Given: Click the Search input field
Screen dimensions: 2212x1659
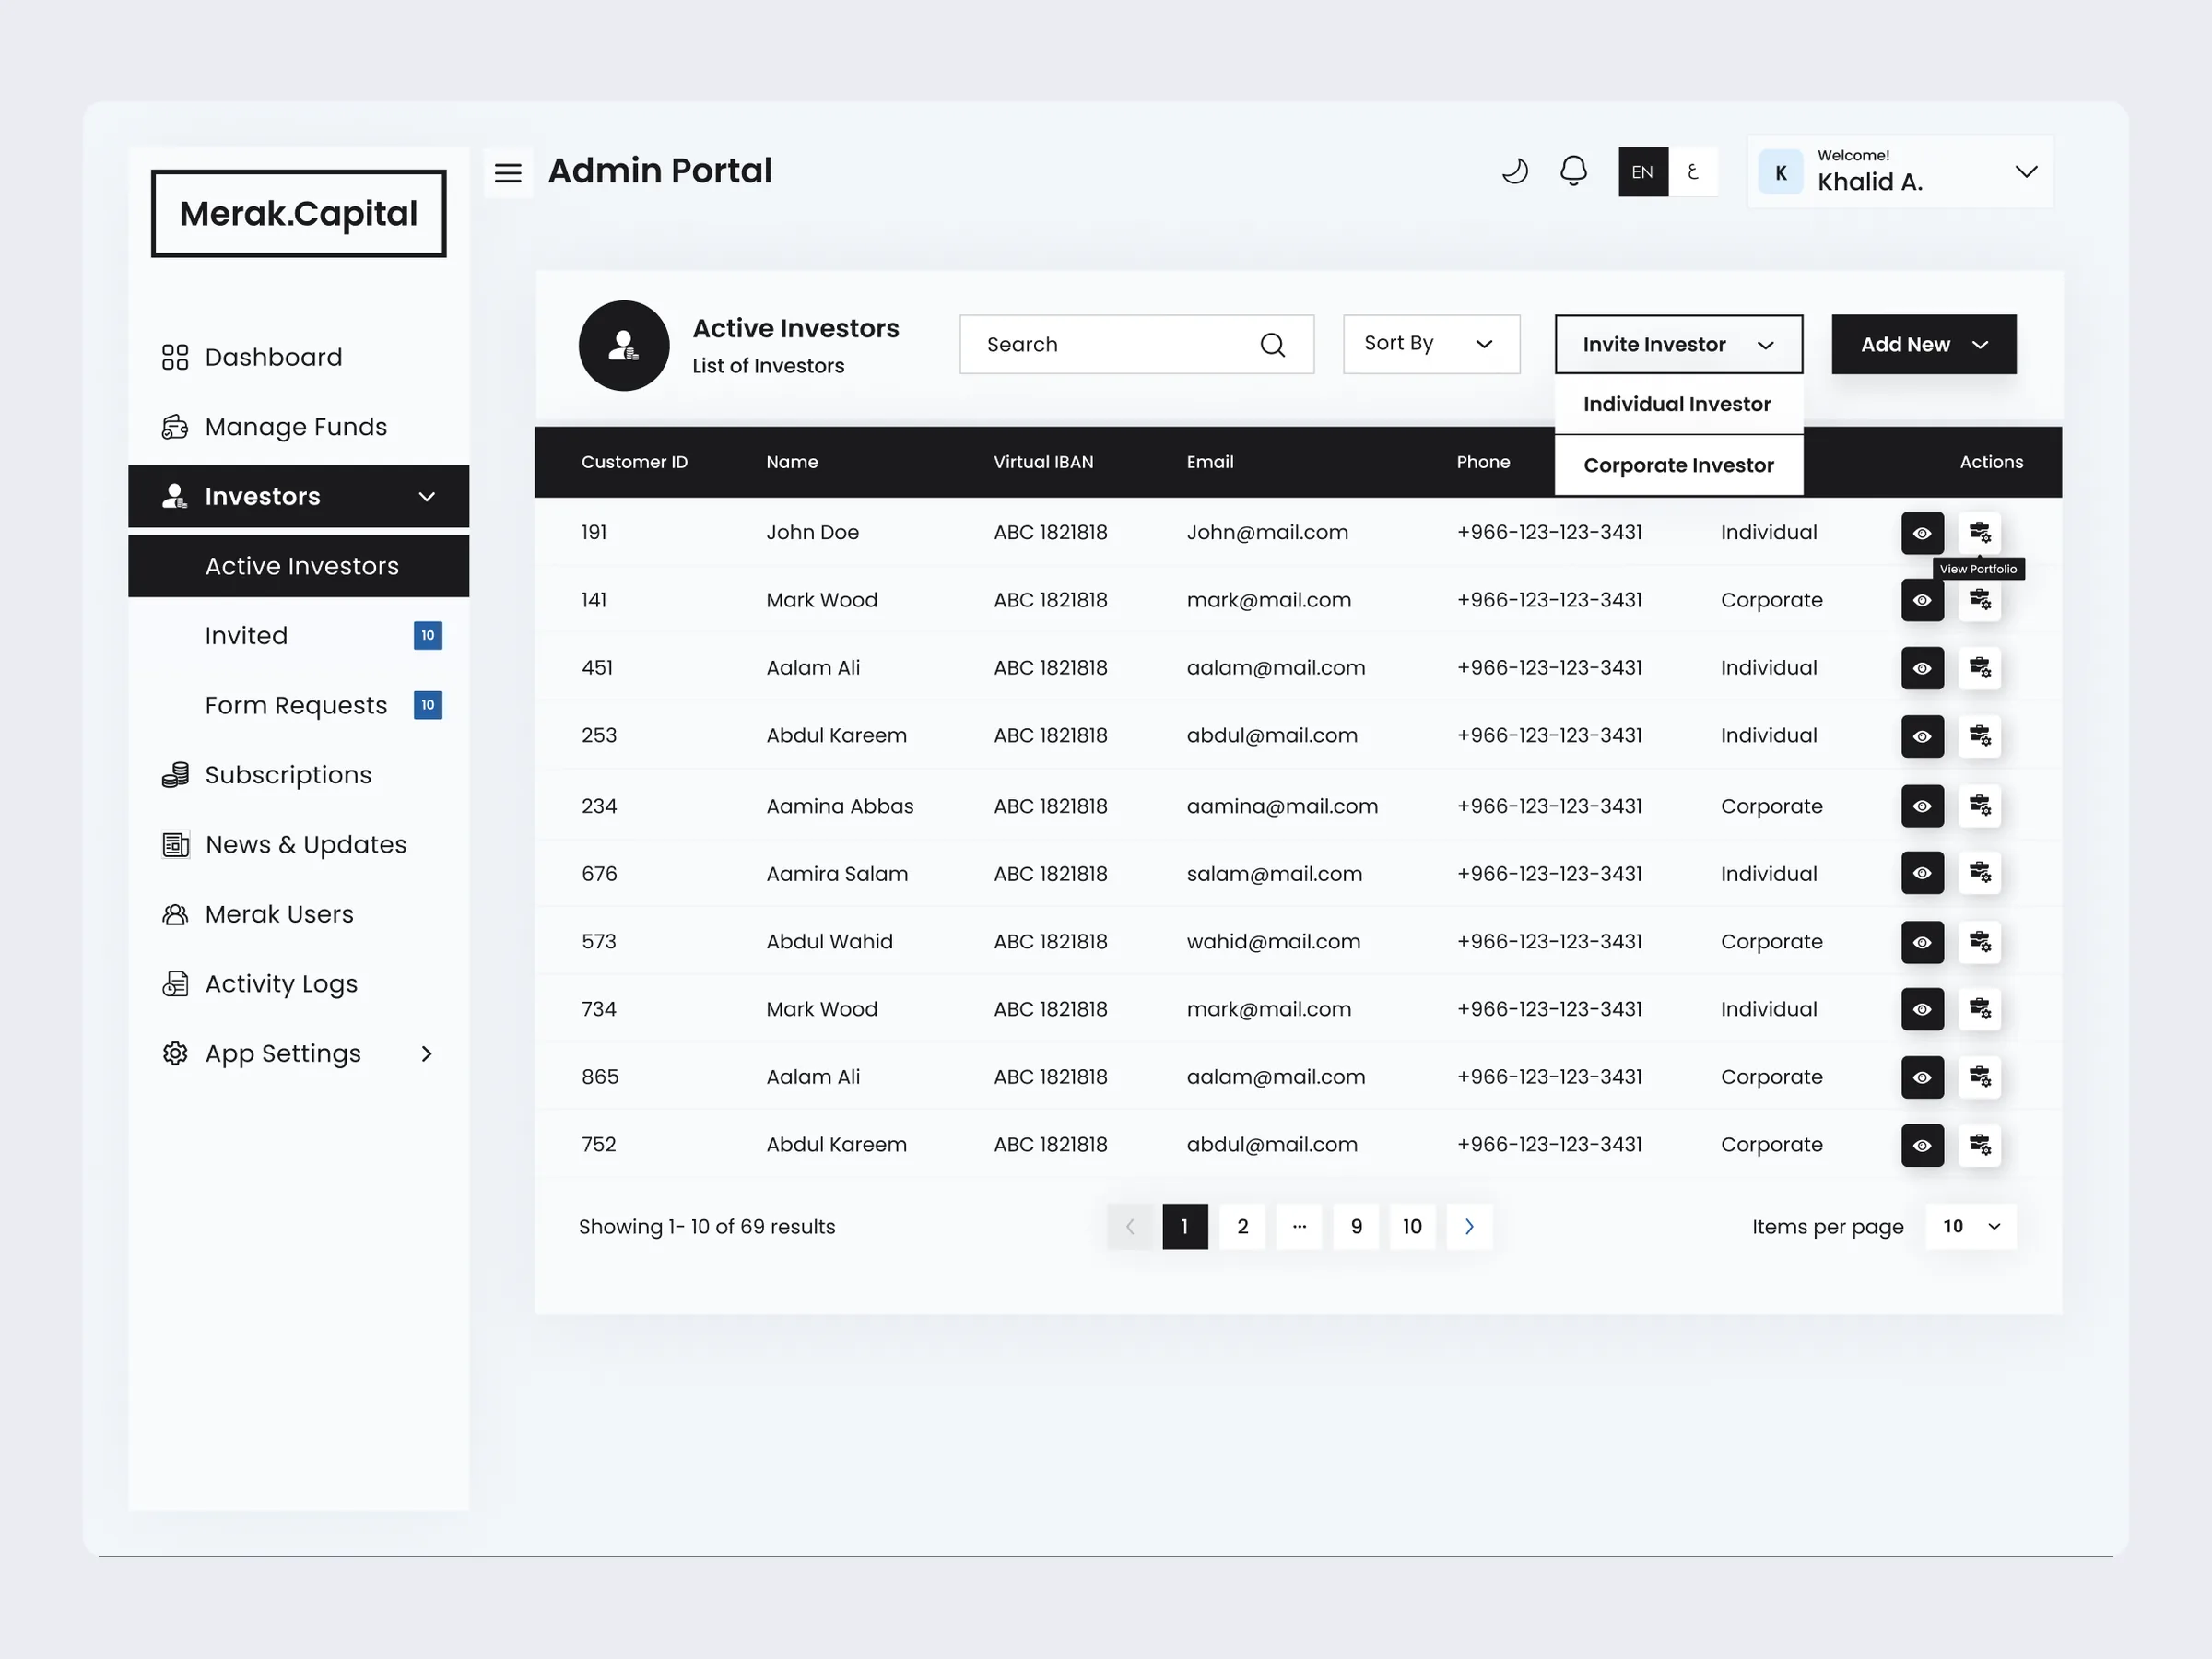Looking at the screenshot, I should tap(1136, 345).
